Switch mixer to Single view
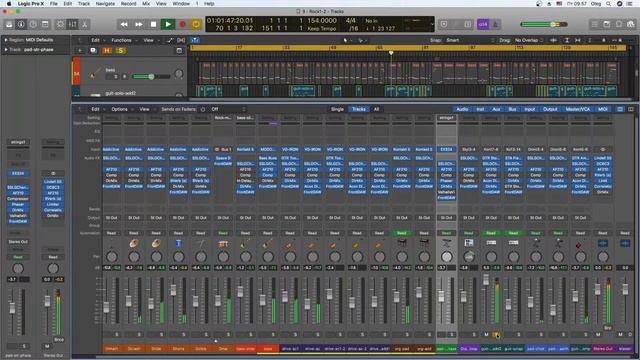 337,109
